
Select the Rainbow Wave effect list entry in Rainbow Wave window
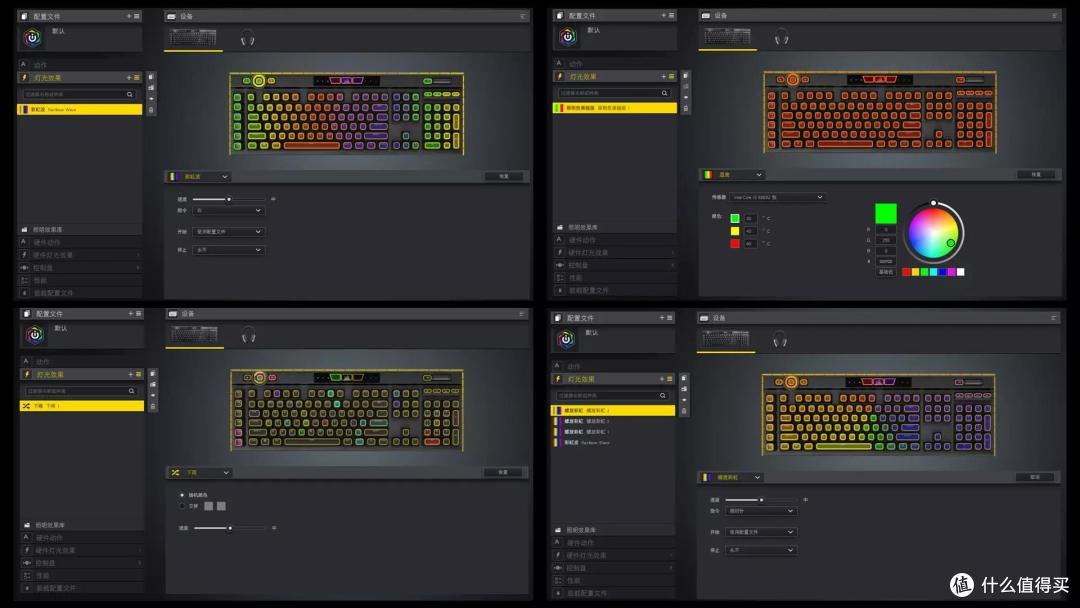[x=79, y=109]
